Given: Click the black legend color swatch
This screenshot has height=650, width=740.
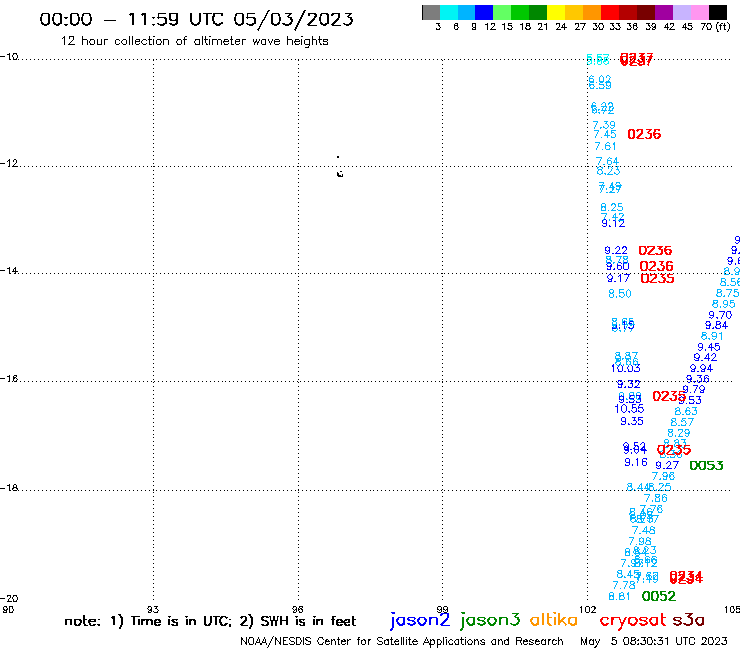Looking at the screenshot, I should (x=718, y=12).
